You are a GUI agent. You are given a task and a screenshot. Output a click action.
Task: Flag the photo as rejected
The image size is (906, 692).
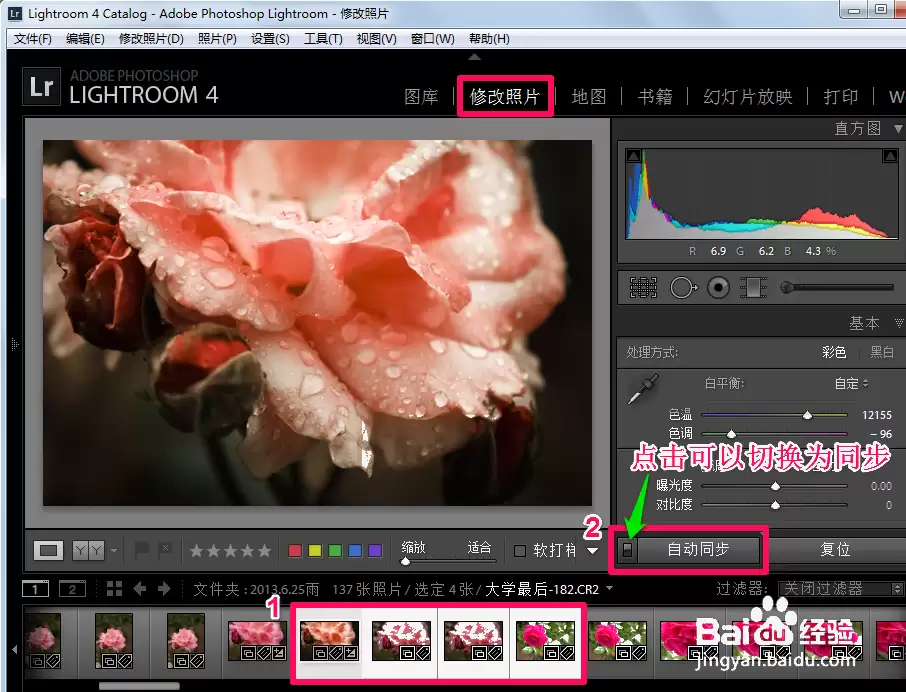165,549
